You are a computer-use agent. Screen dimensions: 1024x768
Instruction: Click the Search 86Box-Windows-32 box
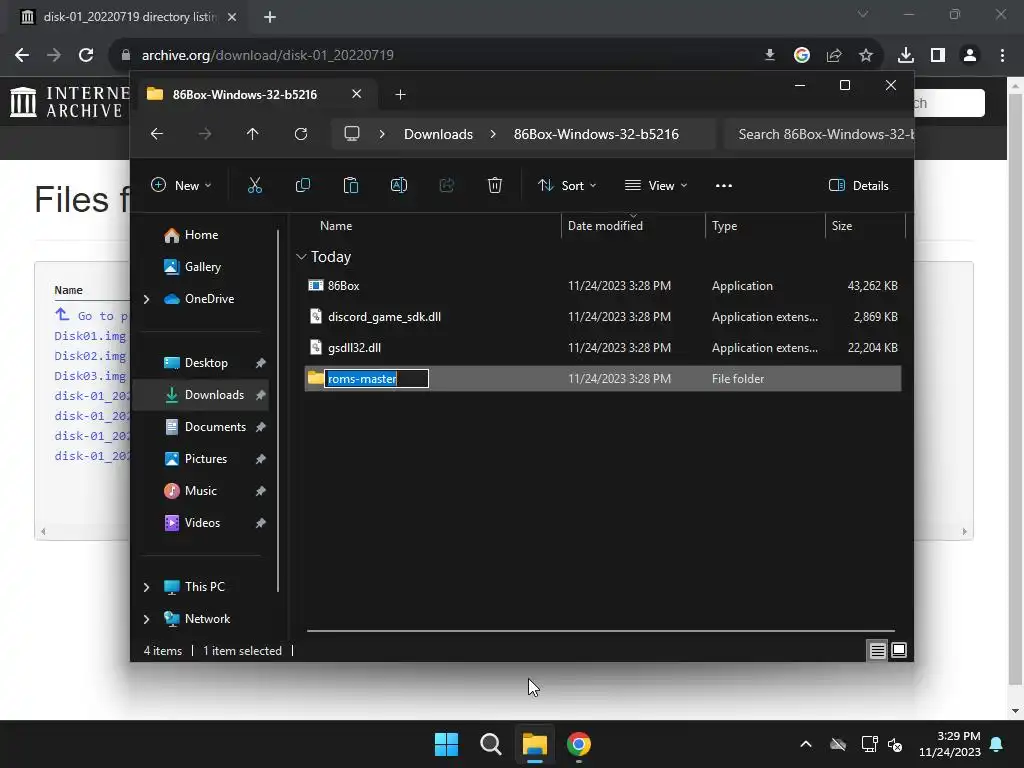point(819,134)
